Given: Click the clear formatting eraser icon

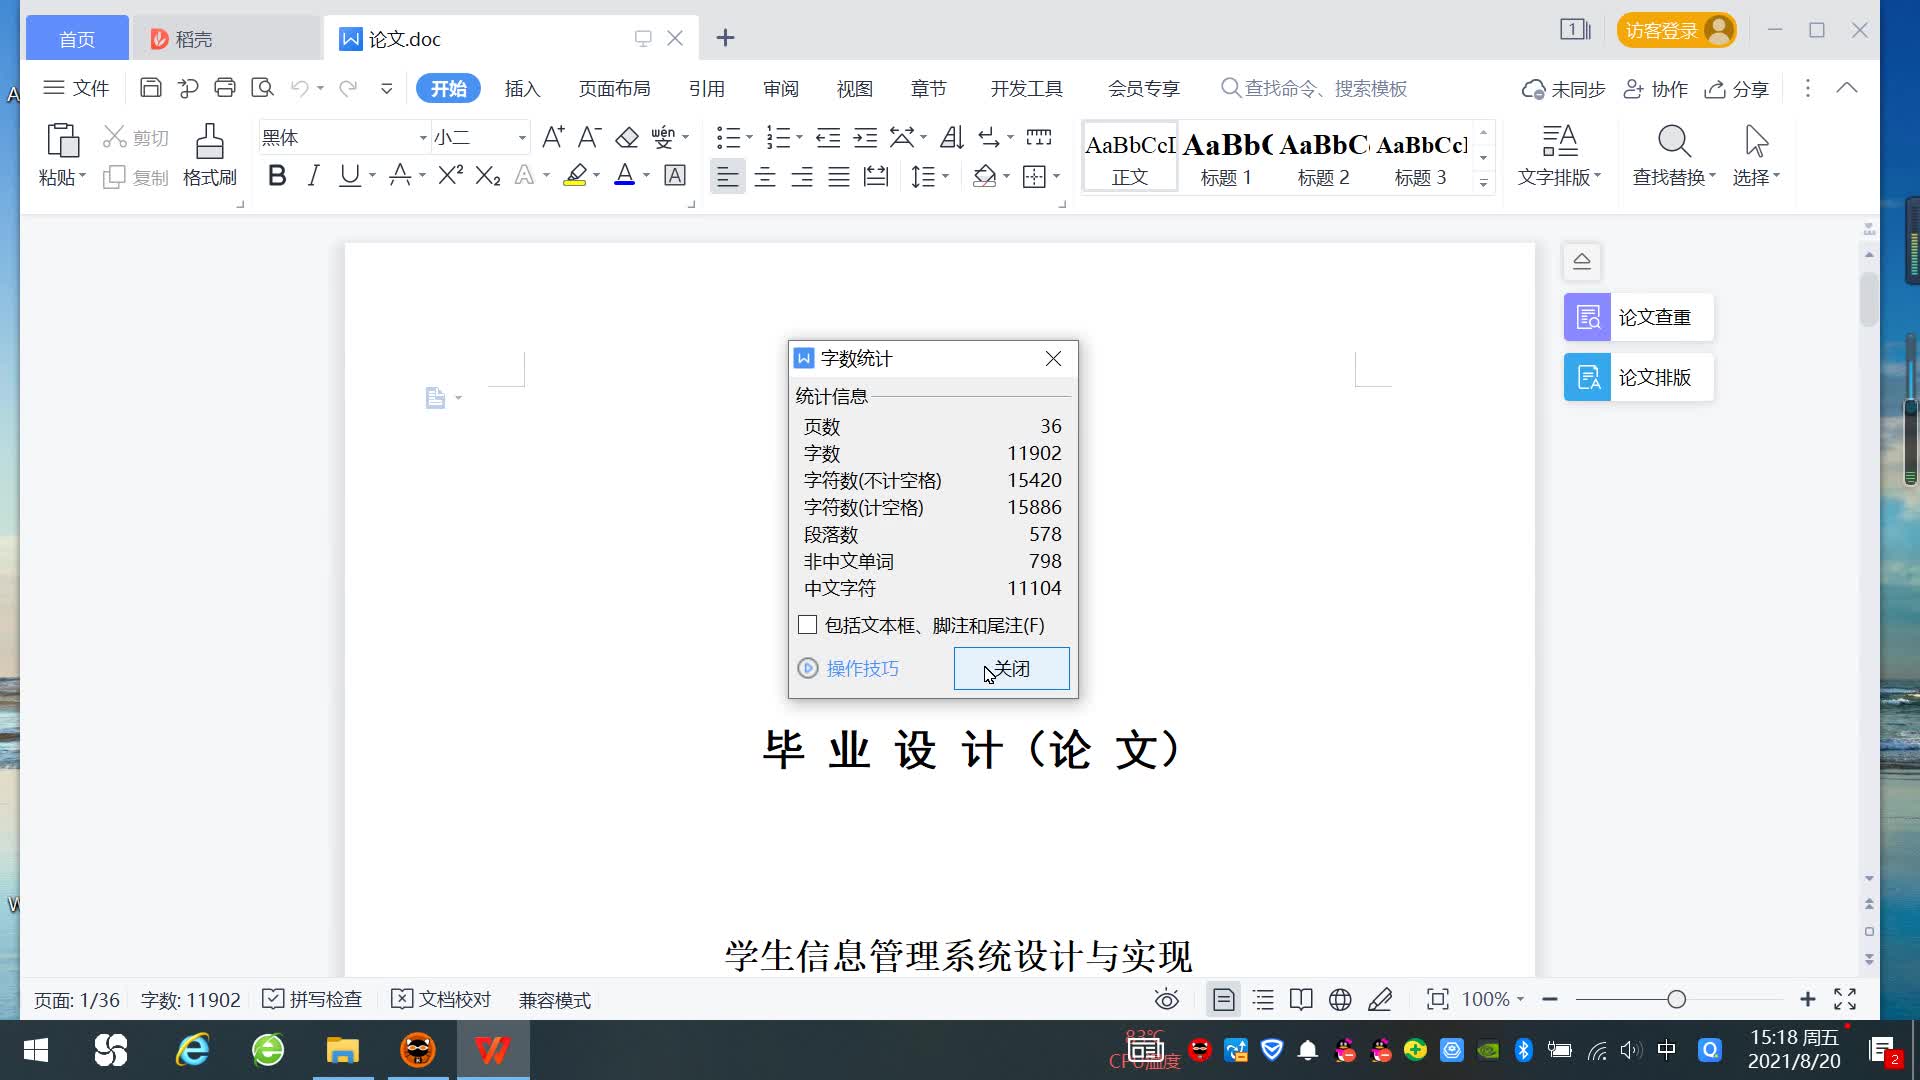Looking at the screenshot, I should point(627,137).
